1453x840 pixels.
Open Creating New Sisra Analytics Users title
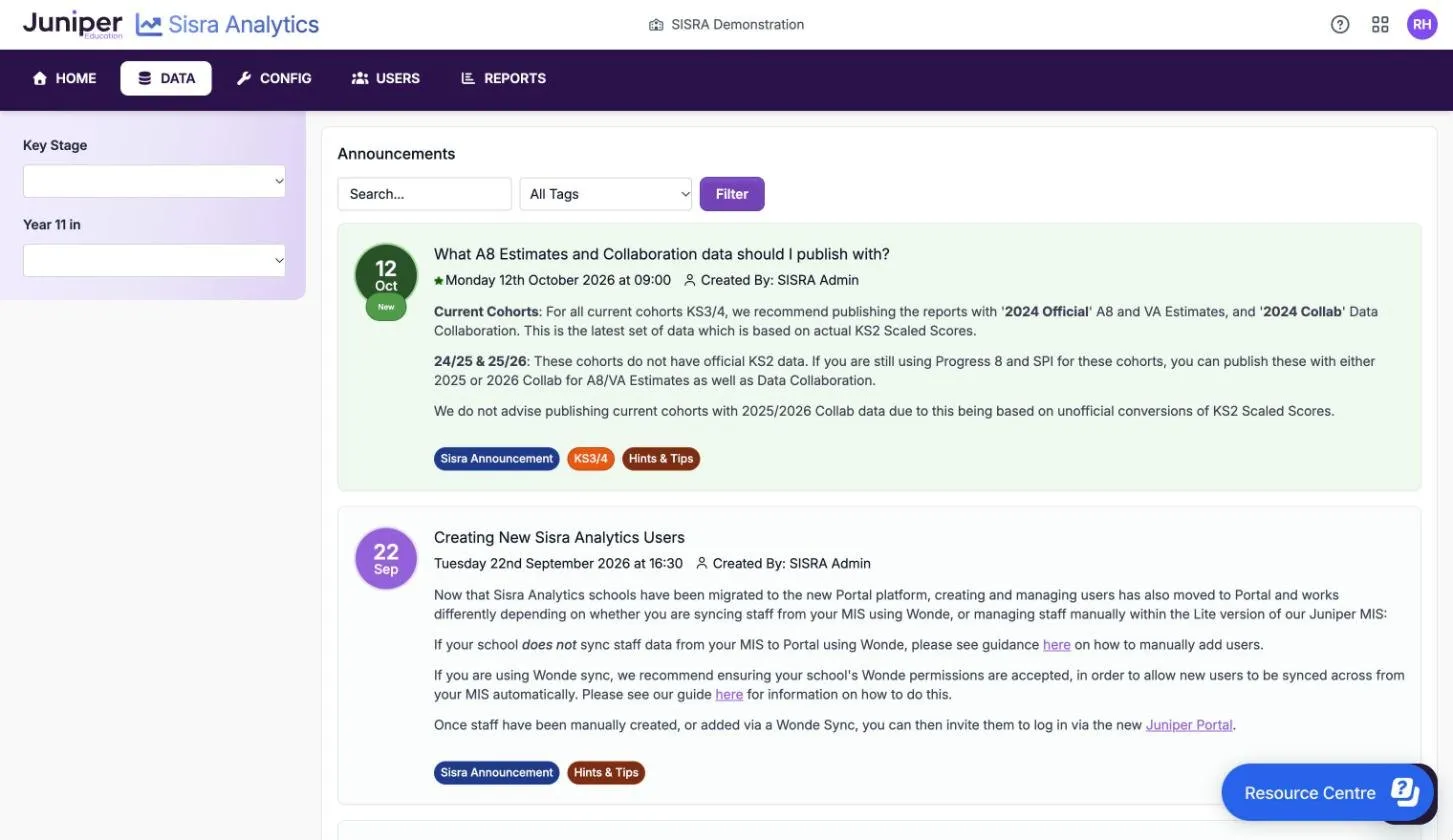click(x=559, y=537)
